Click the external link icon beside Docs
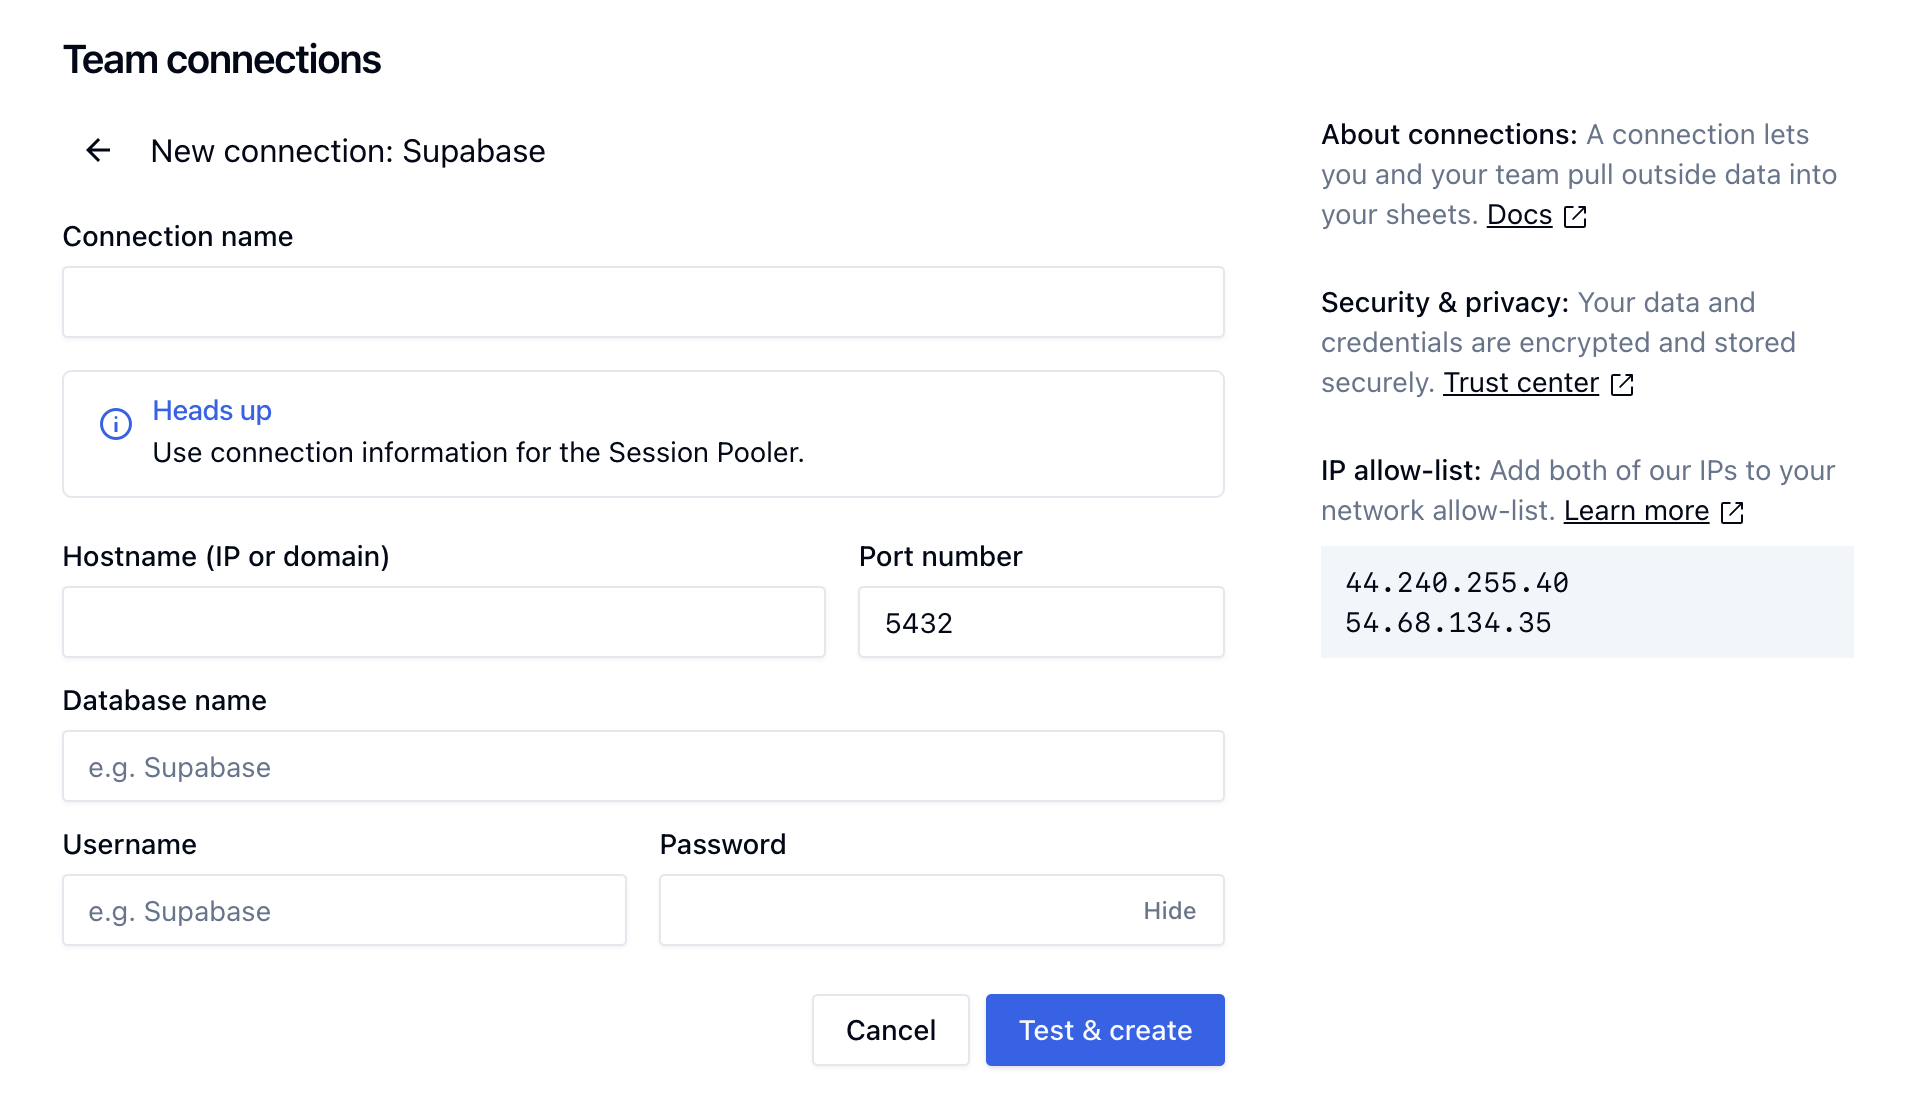Image resolution: width=1912 pixels, height=1114 pixels. click(x=1575, y=216)
